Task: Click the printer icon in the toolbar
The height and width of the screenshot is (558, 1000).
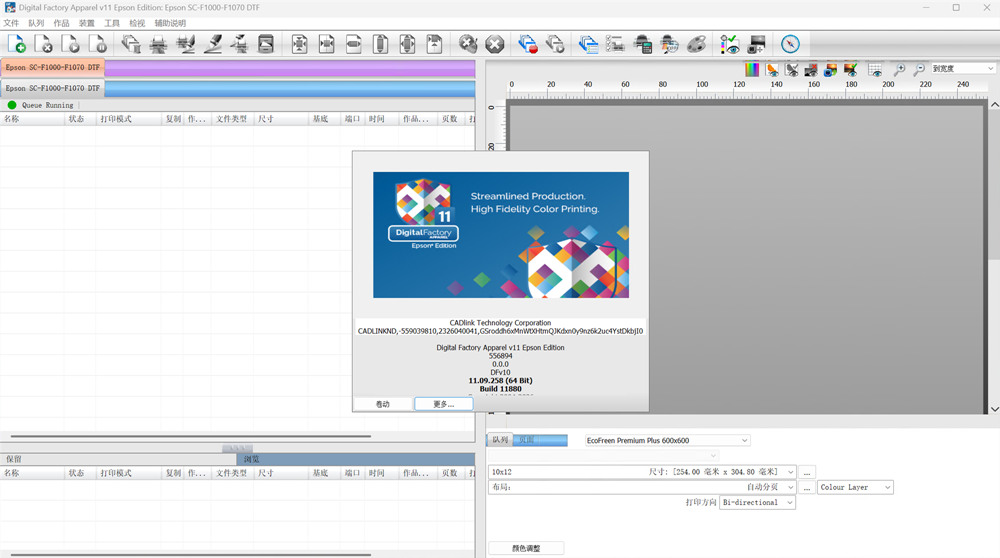Action: (158, 44)
